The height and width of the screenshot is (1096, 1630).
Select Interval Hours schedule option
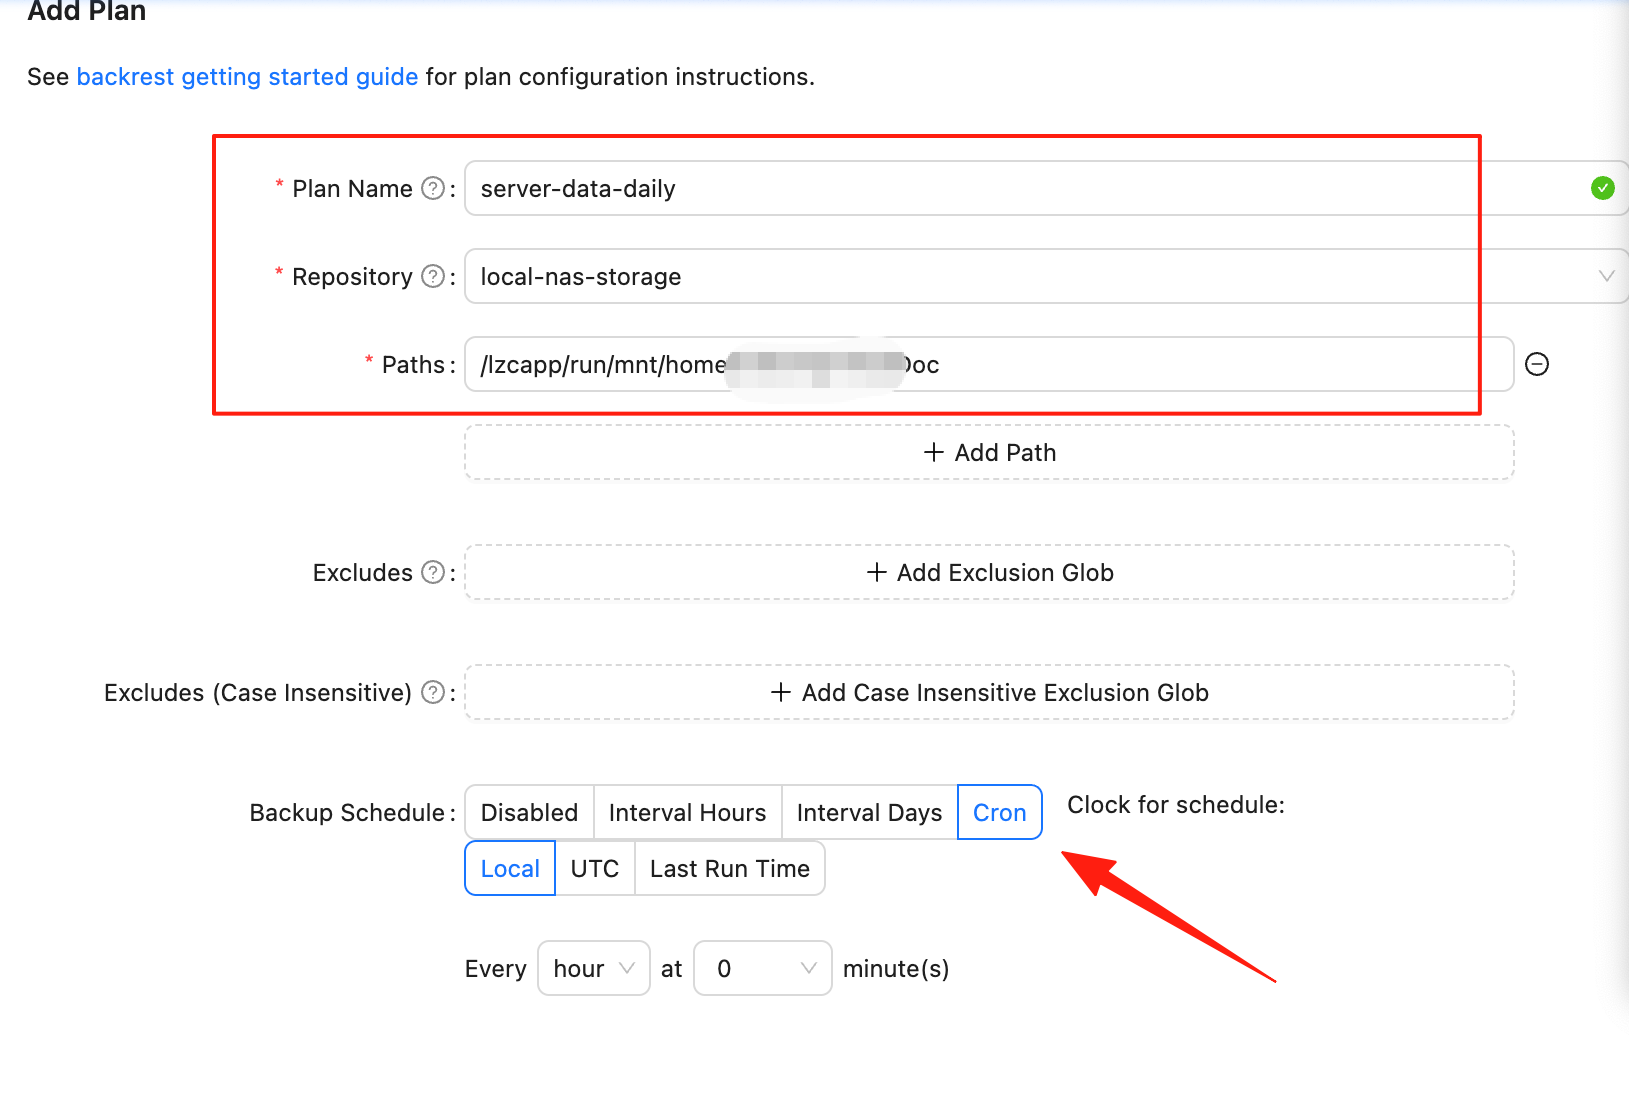(687, 812)
